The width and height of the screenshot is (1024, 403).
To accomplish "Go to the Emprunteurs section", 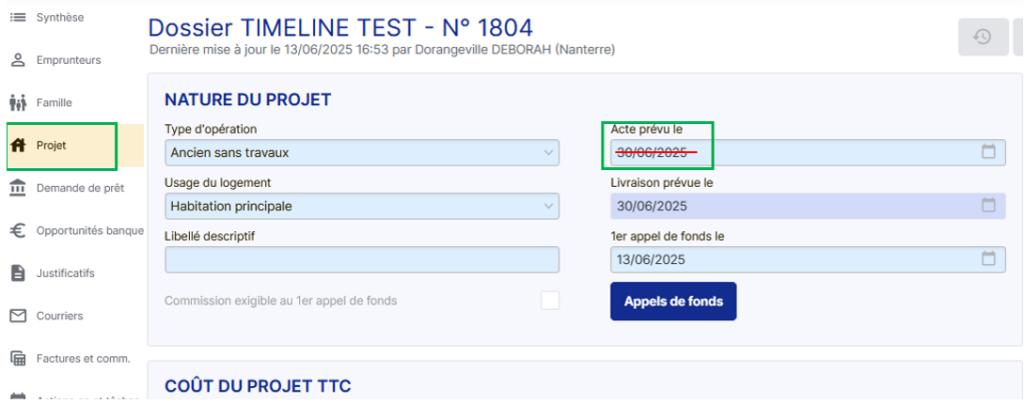I will 68,60.
